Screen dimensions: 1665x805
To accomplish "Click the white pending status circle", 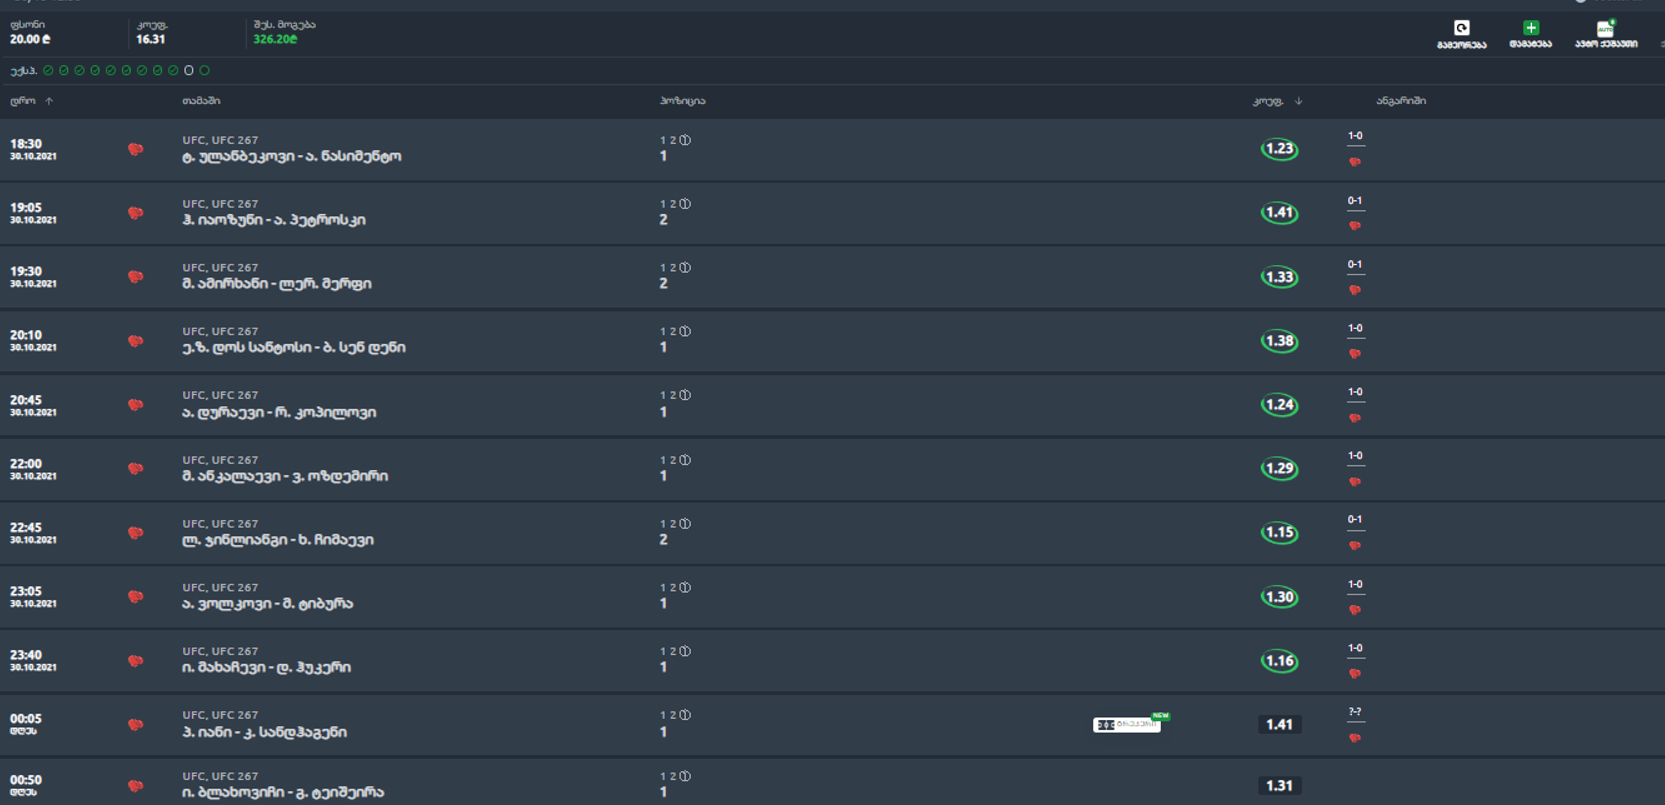I will pyautogui.click(x=189, y=70).
